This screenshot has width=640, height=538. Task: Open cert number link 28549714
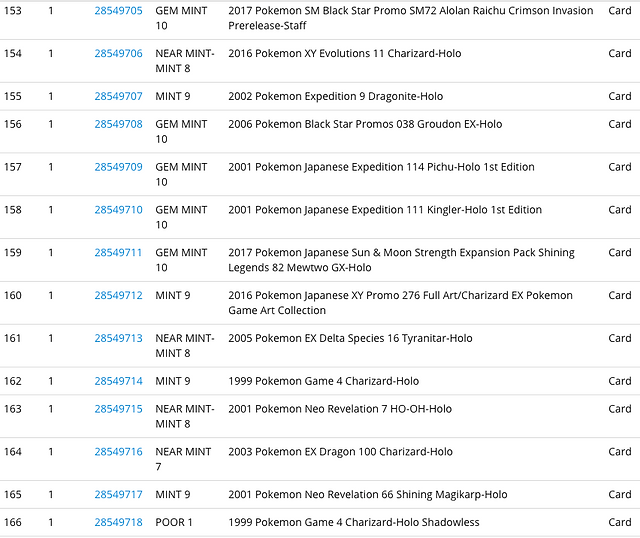[x=118, y=381]
